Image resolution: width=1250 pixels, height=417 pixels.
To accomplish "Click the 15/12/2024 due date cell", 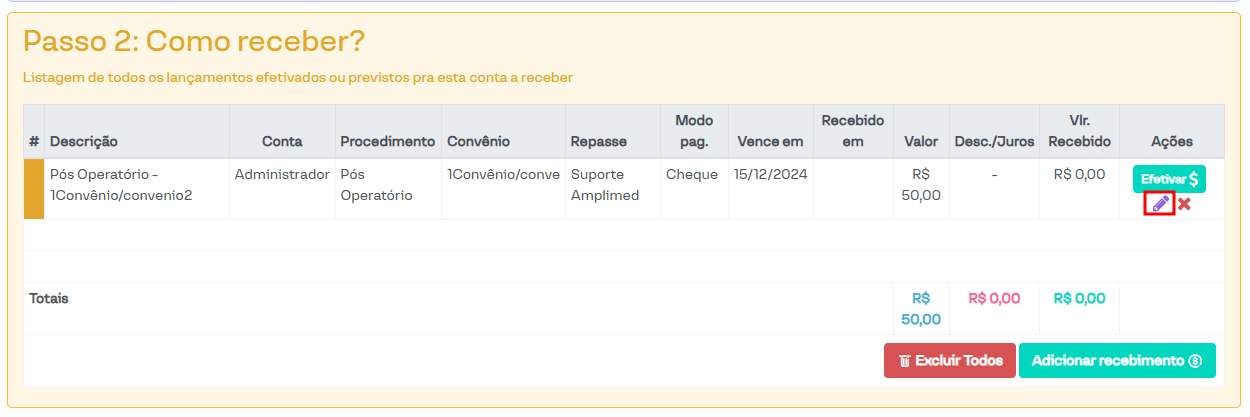I will pyautogui.click(x=770, y=175).
